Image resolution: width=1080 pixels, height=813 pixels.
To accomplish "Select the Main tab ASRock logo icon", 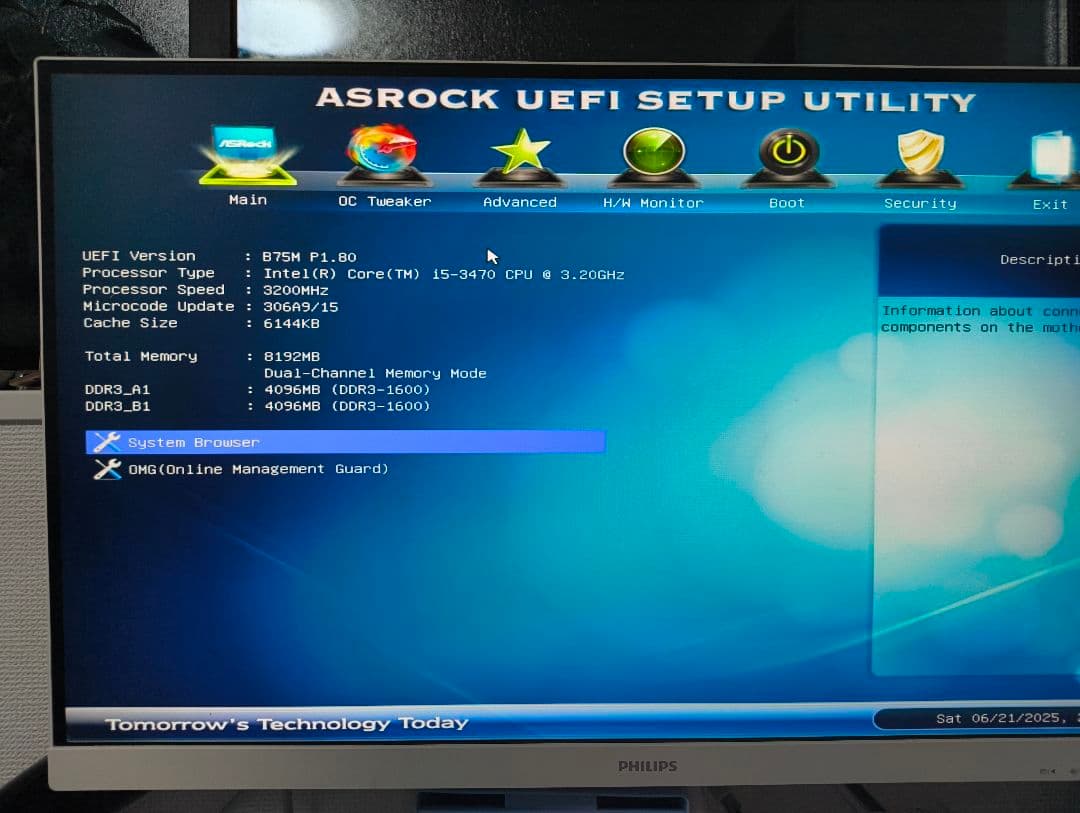I will (x=247, y=153).
